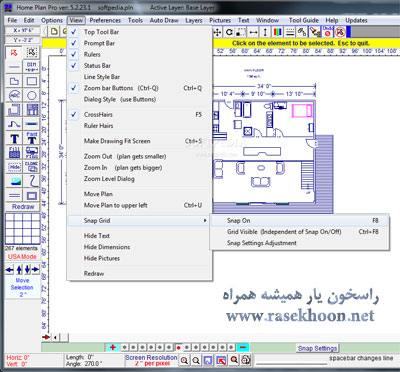Click the Move Selection 2" label

click(22, 287)
